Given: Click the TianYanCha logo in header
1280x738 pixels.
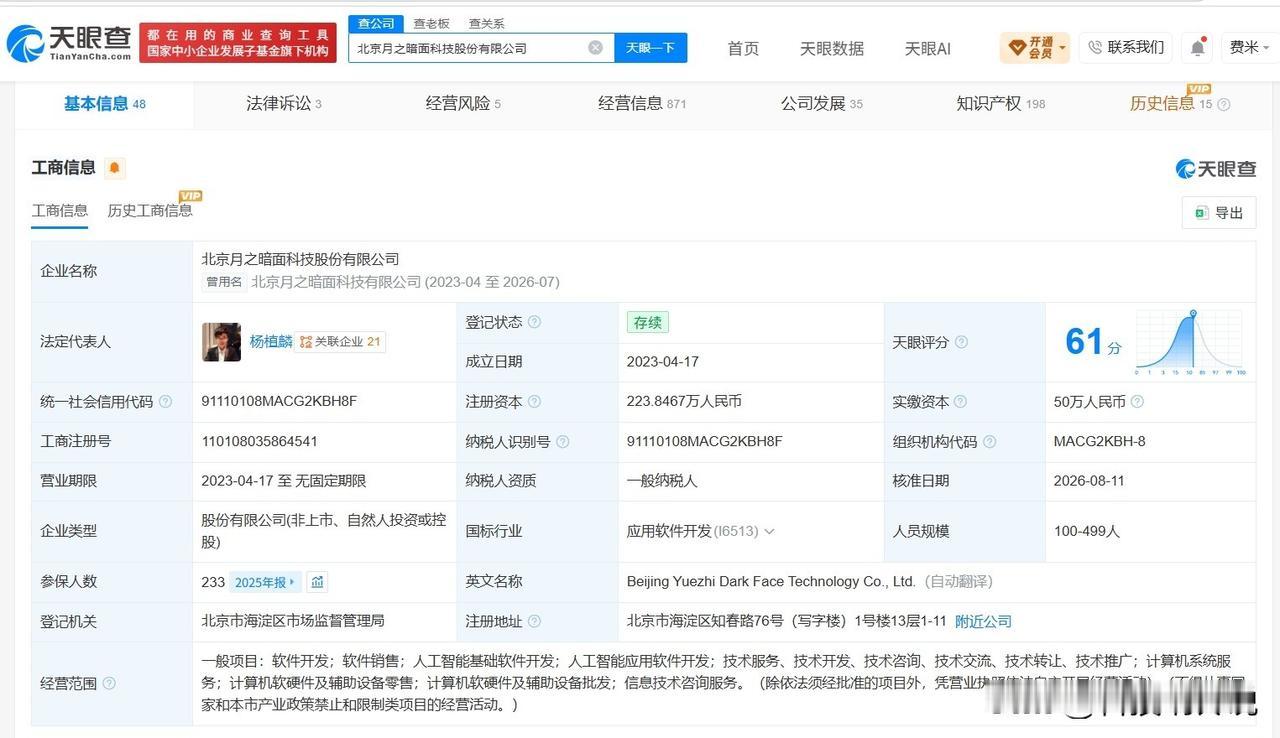Looking at the screenshot, I should pos(68,43).
